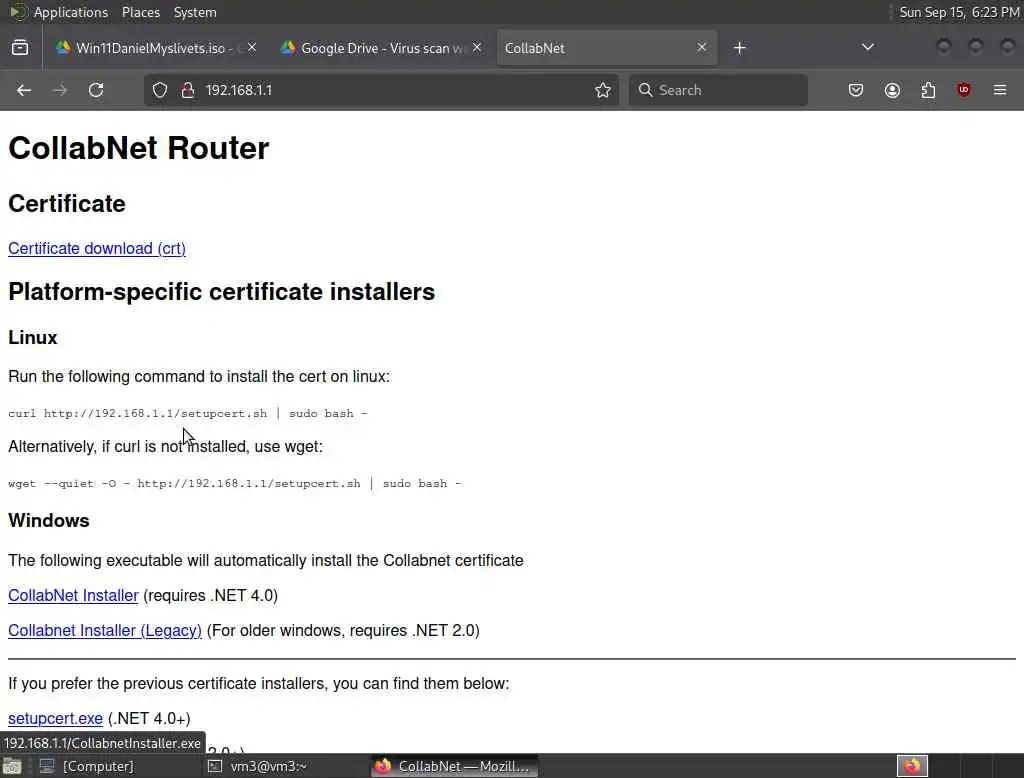Open the System menu
The width and height of the screenshot is (1024, 778).
(195, 12)
